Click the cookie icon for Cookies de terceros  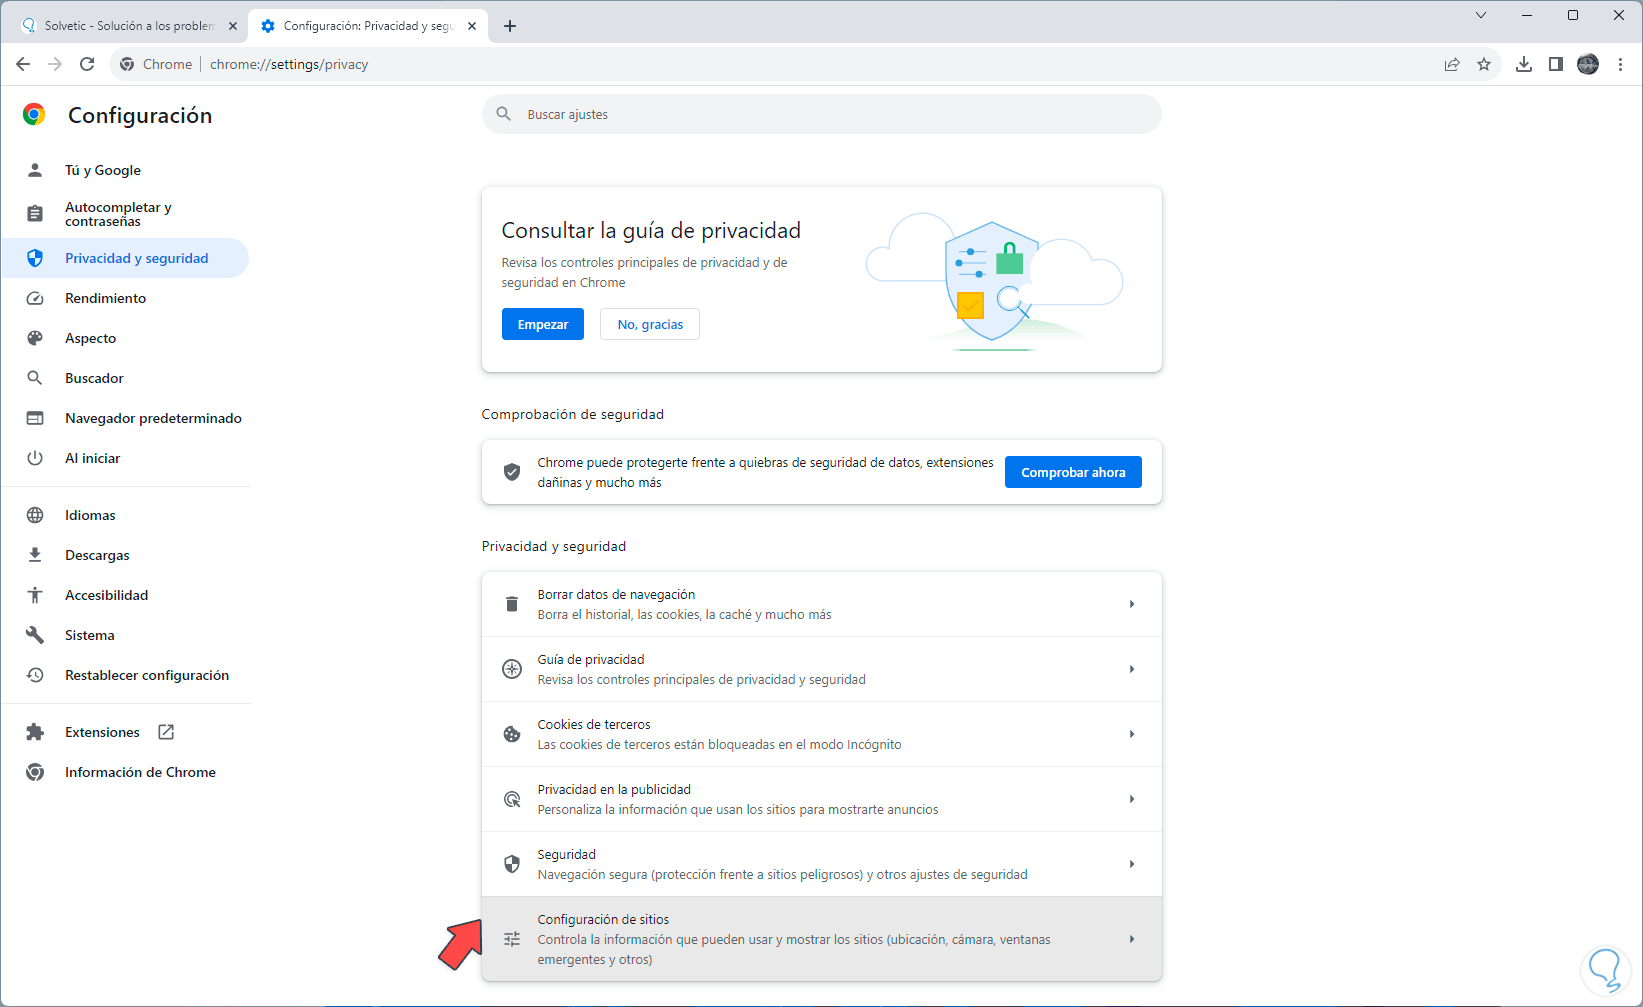512,734
